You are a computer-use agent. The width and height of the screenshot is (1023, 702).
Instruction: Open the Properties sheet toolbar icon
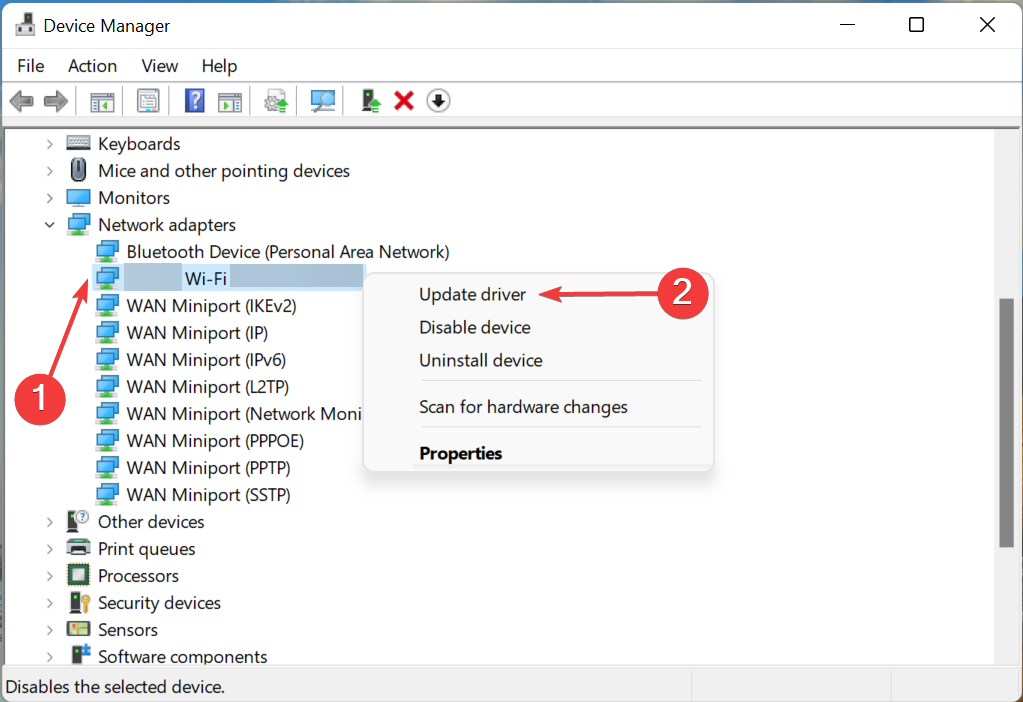[x=148, y=101]
